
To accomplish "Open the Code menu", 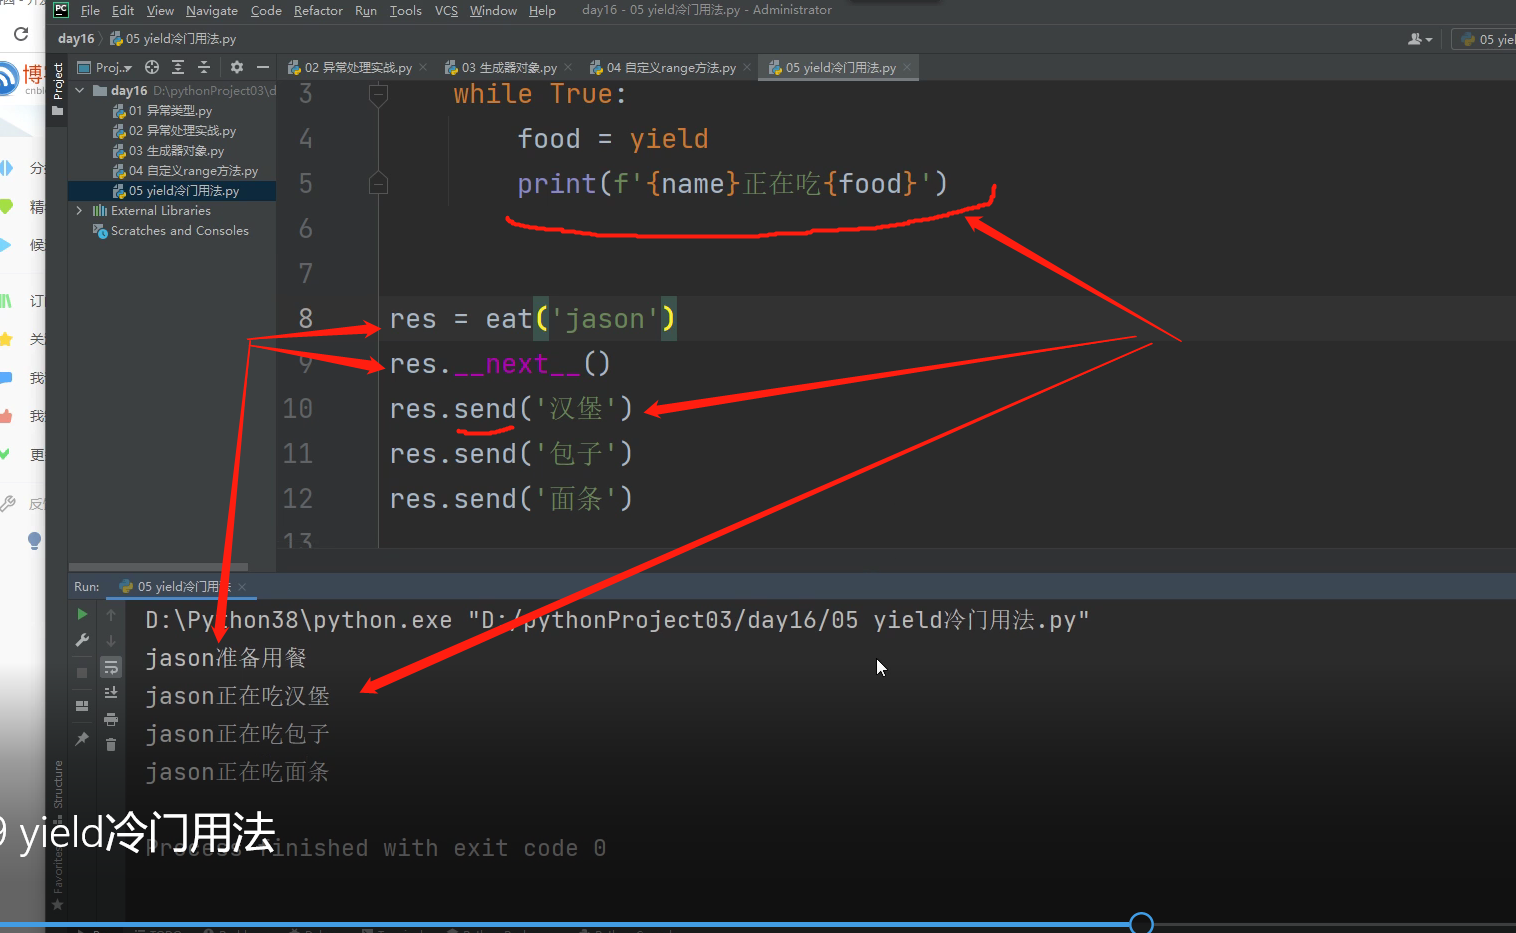I will (266, 10).
